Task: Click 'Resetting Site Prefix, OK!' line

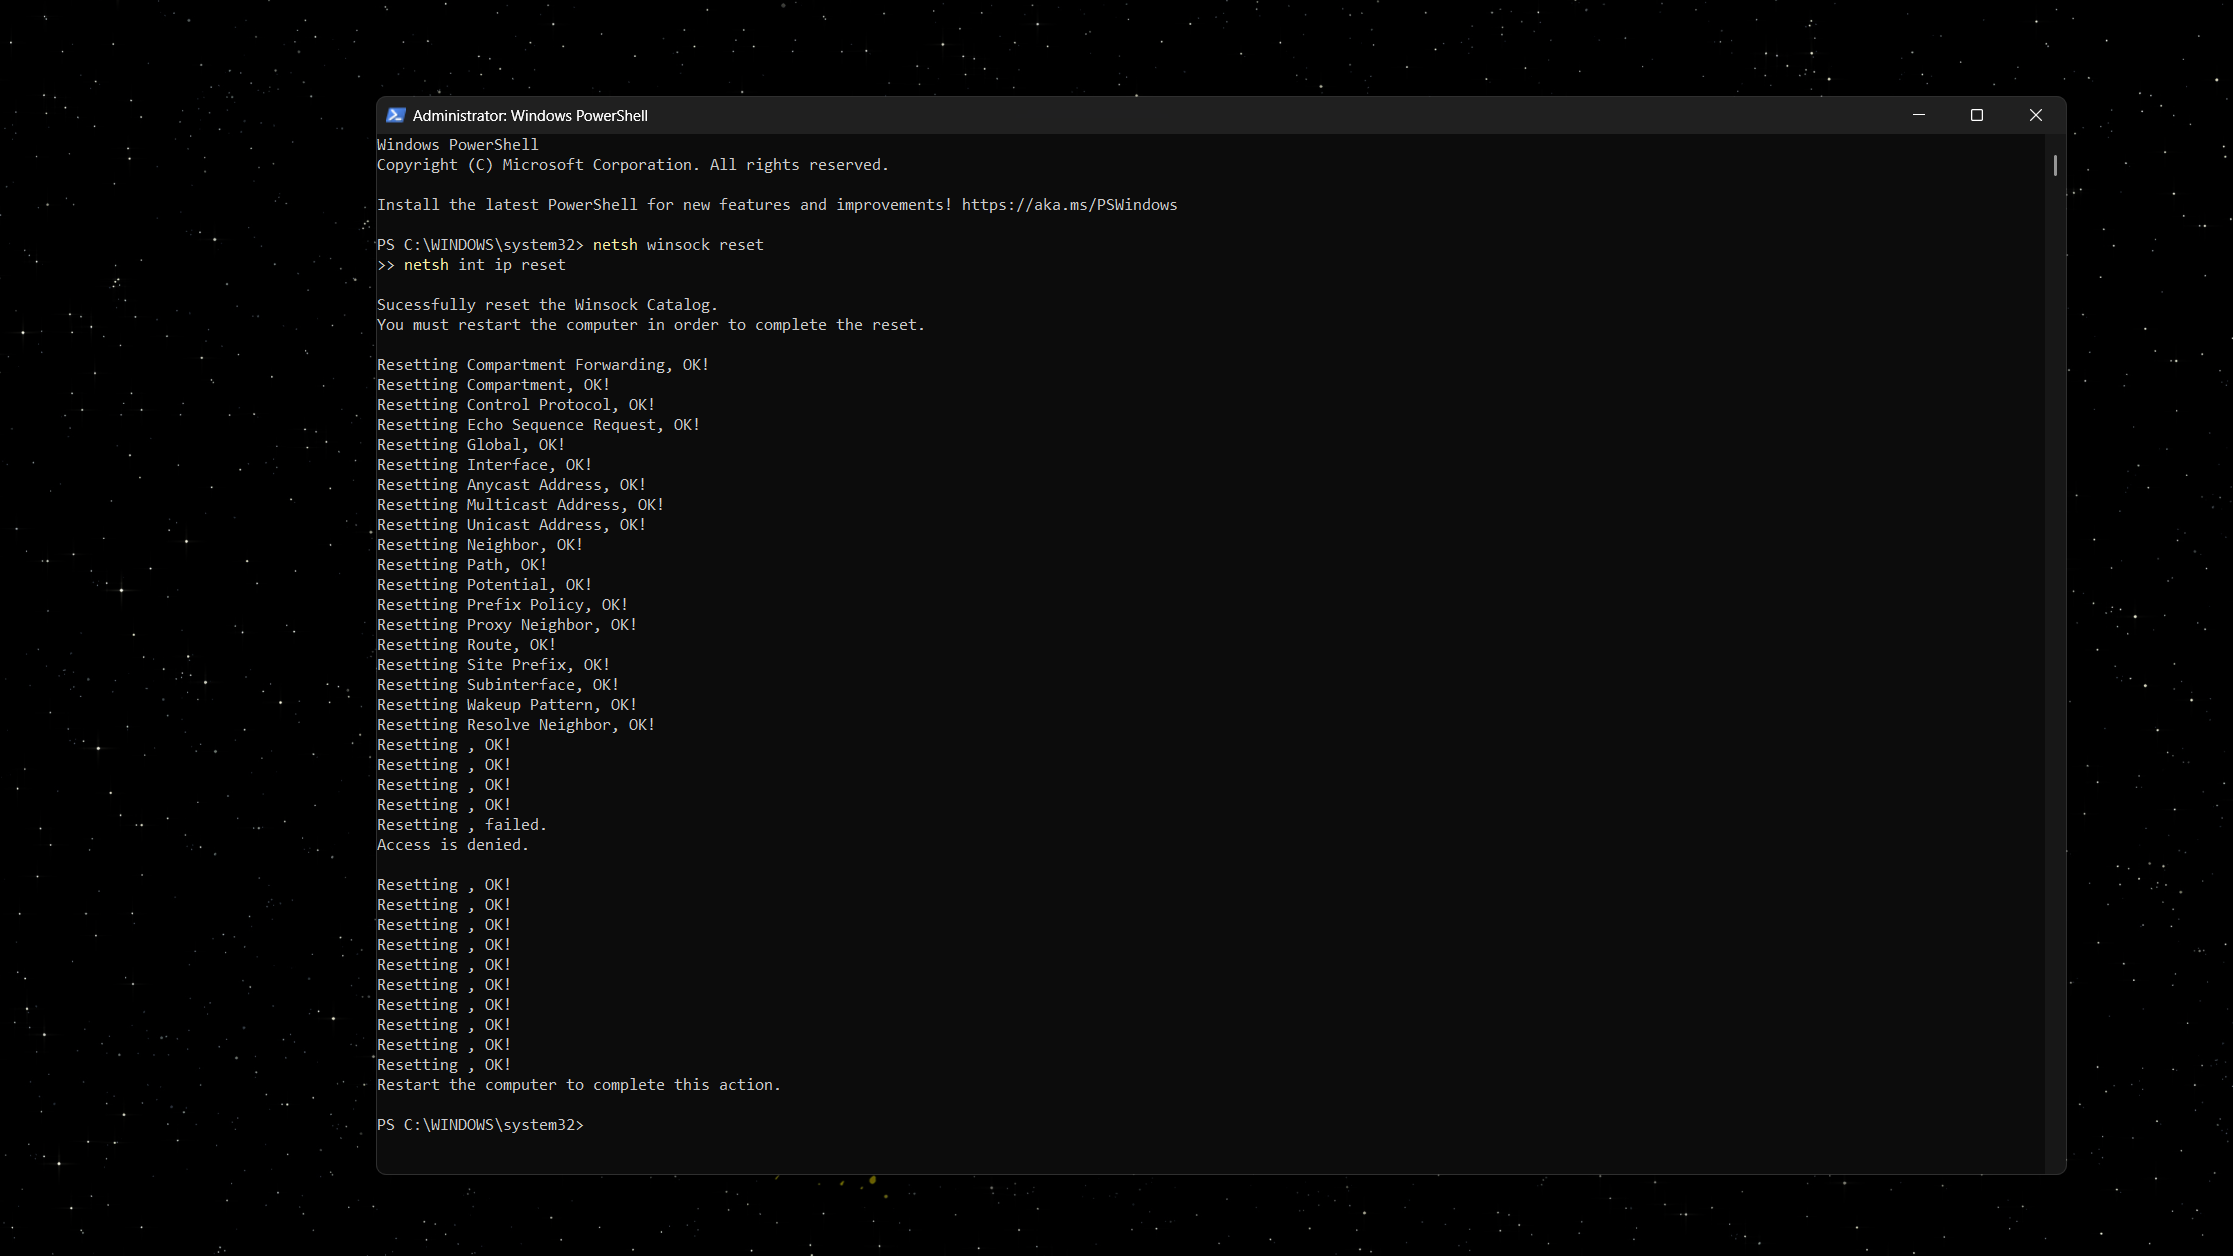Action: pos(493,665)
